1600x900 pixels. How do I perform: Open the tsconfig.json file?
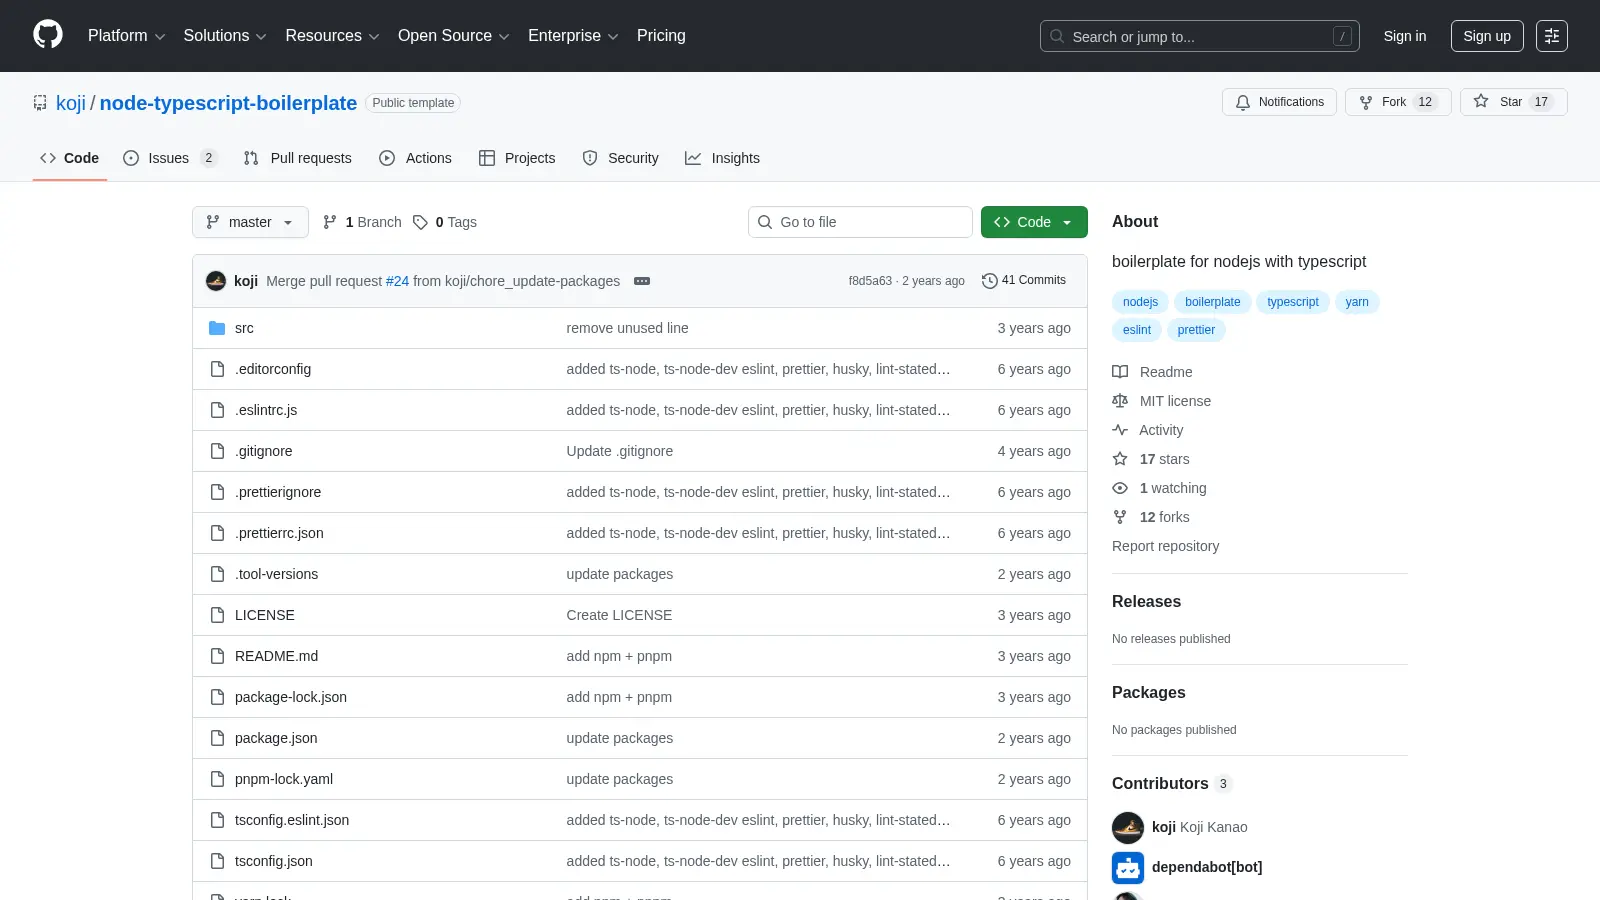(x=274, y=861)
